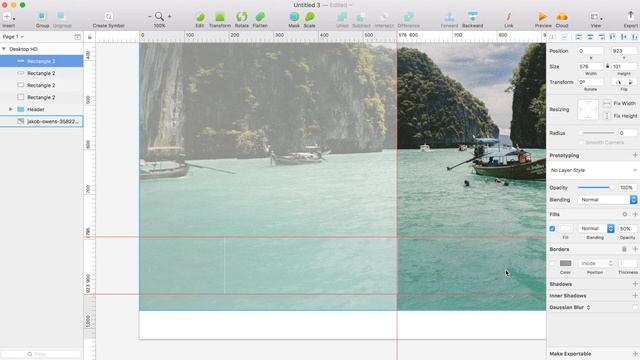
Task: Click the Borders trash button
Action: [x=624, y=249]
